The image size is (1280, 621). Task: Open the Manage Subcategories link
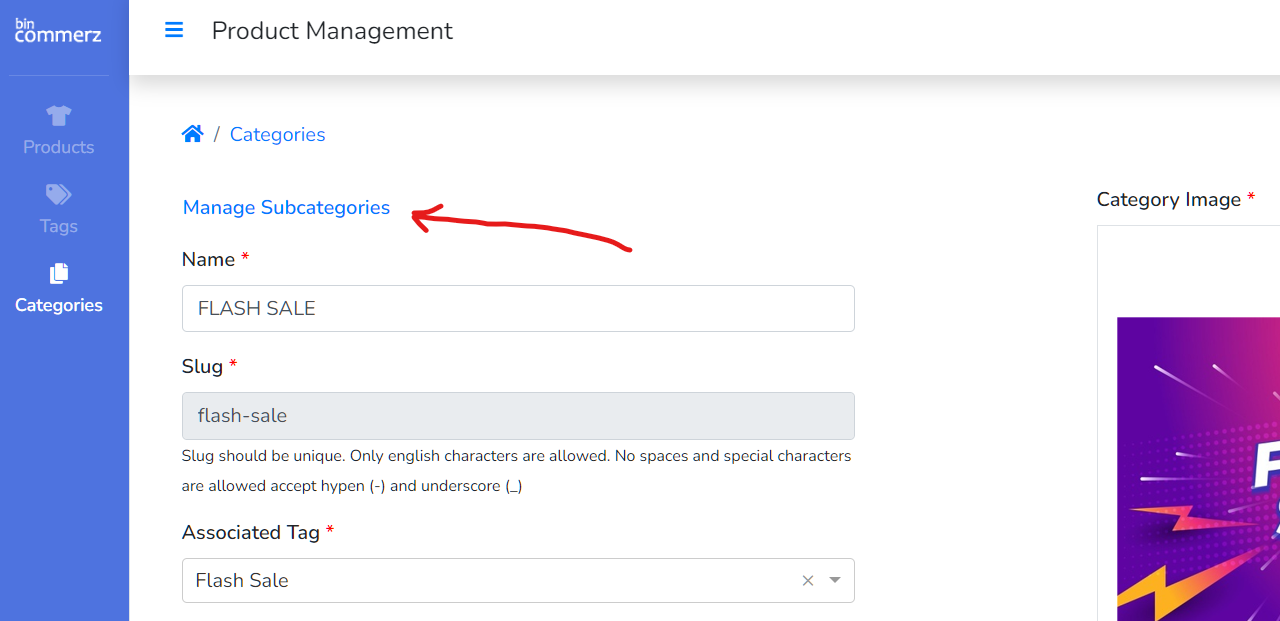[286, 207]
